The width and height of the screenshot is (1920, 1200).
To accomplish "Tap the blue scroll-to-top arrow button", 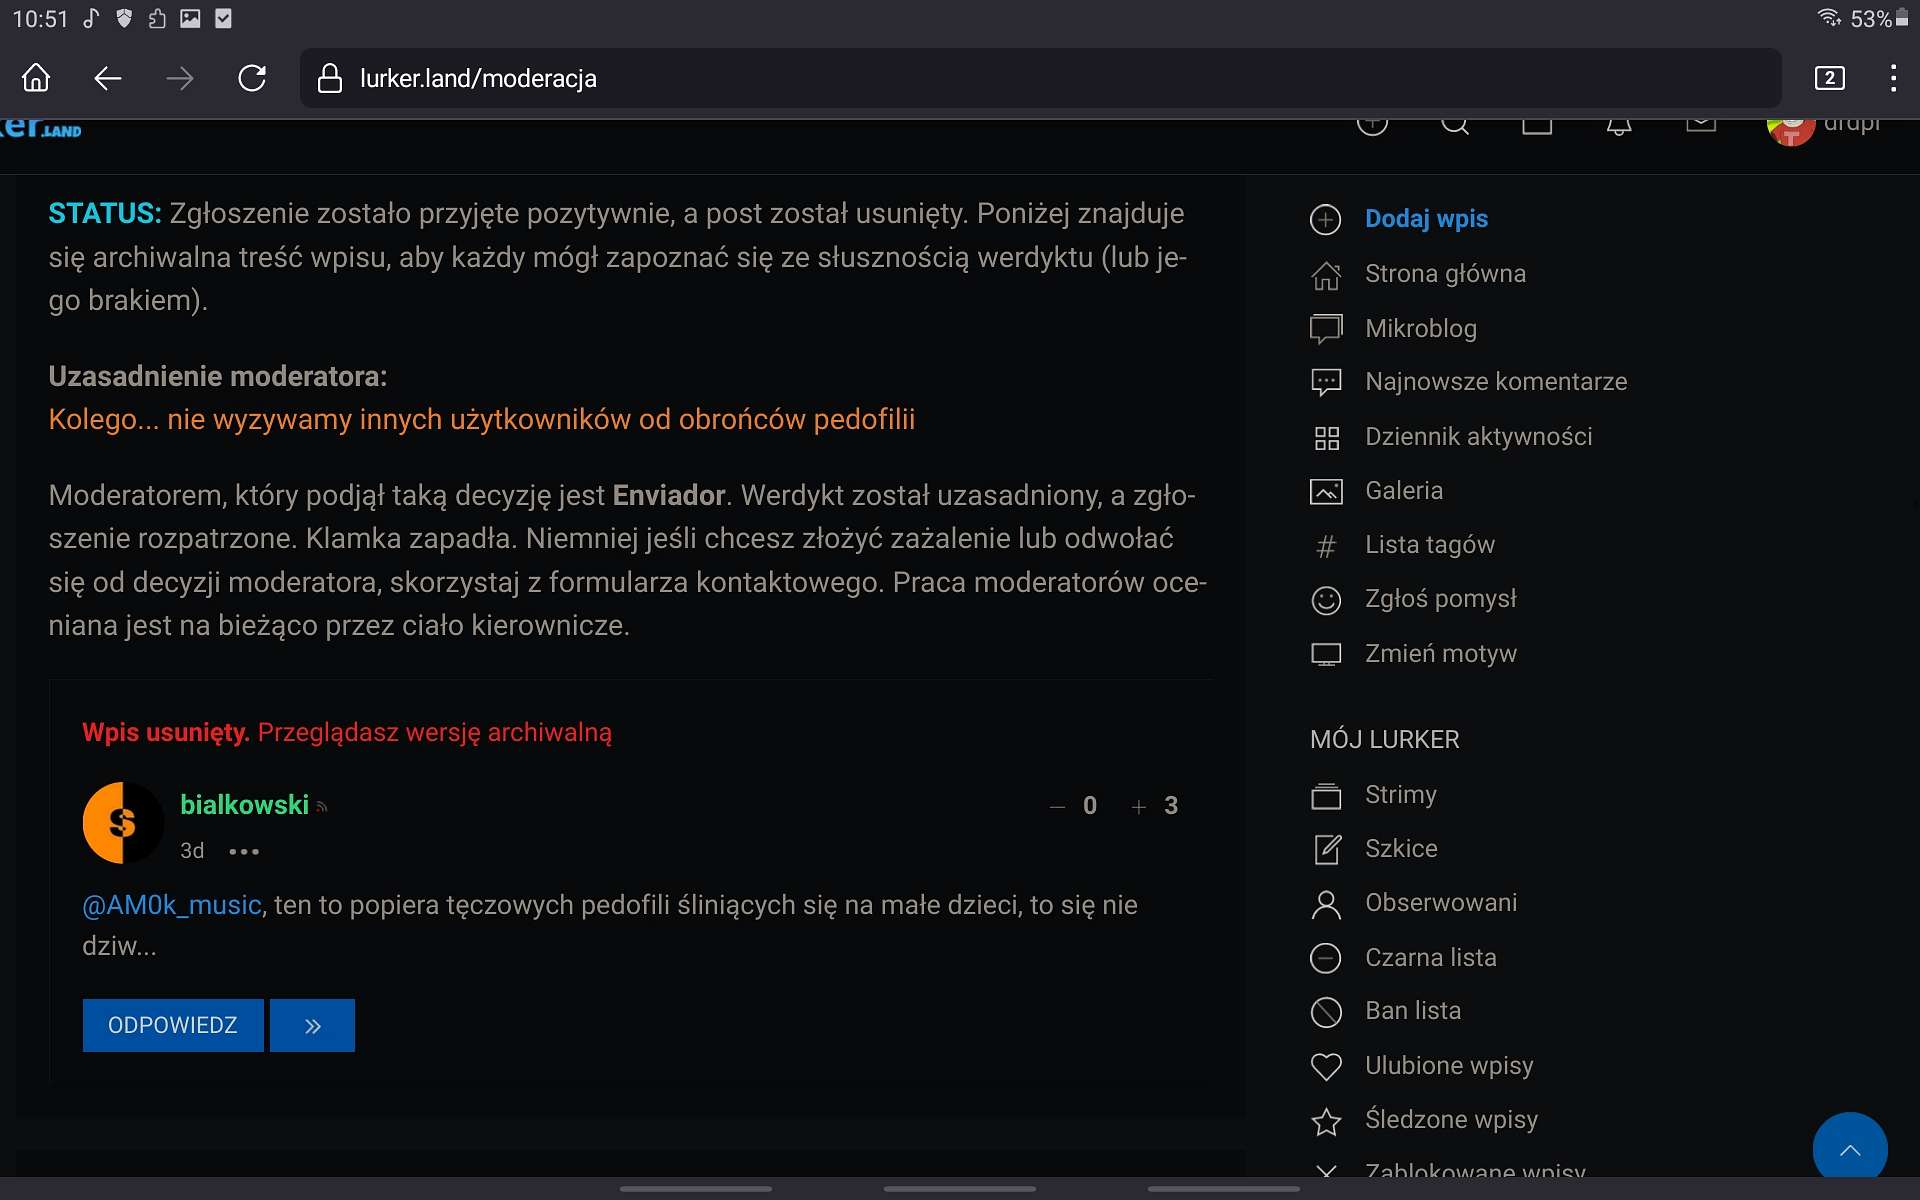I will 1850,1149.
